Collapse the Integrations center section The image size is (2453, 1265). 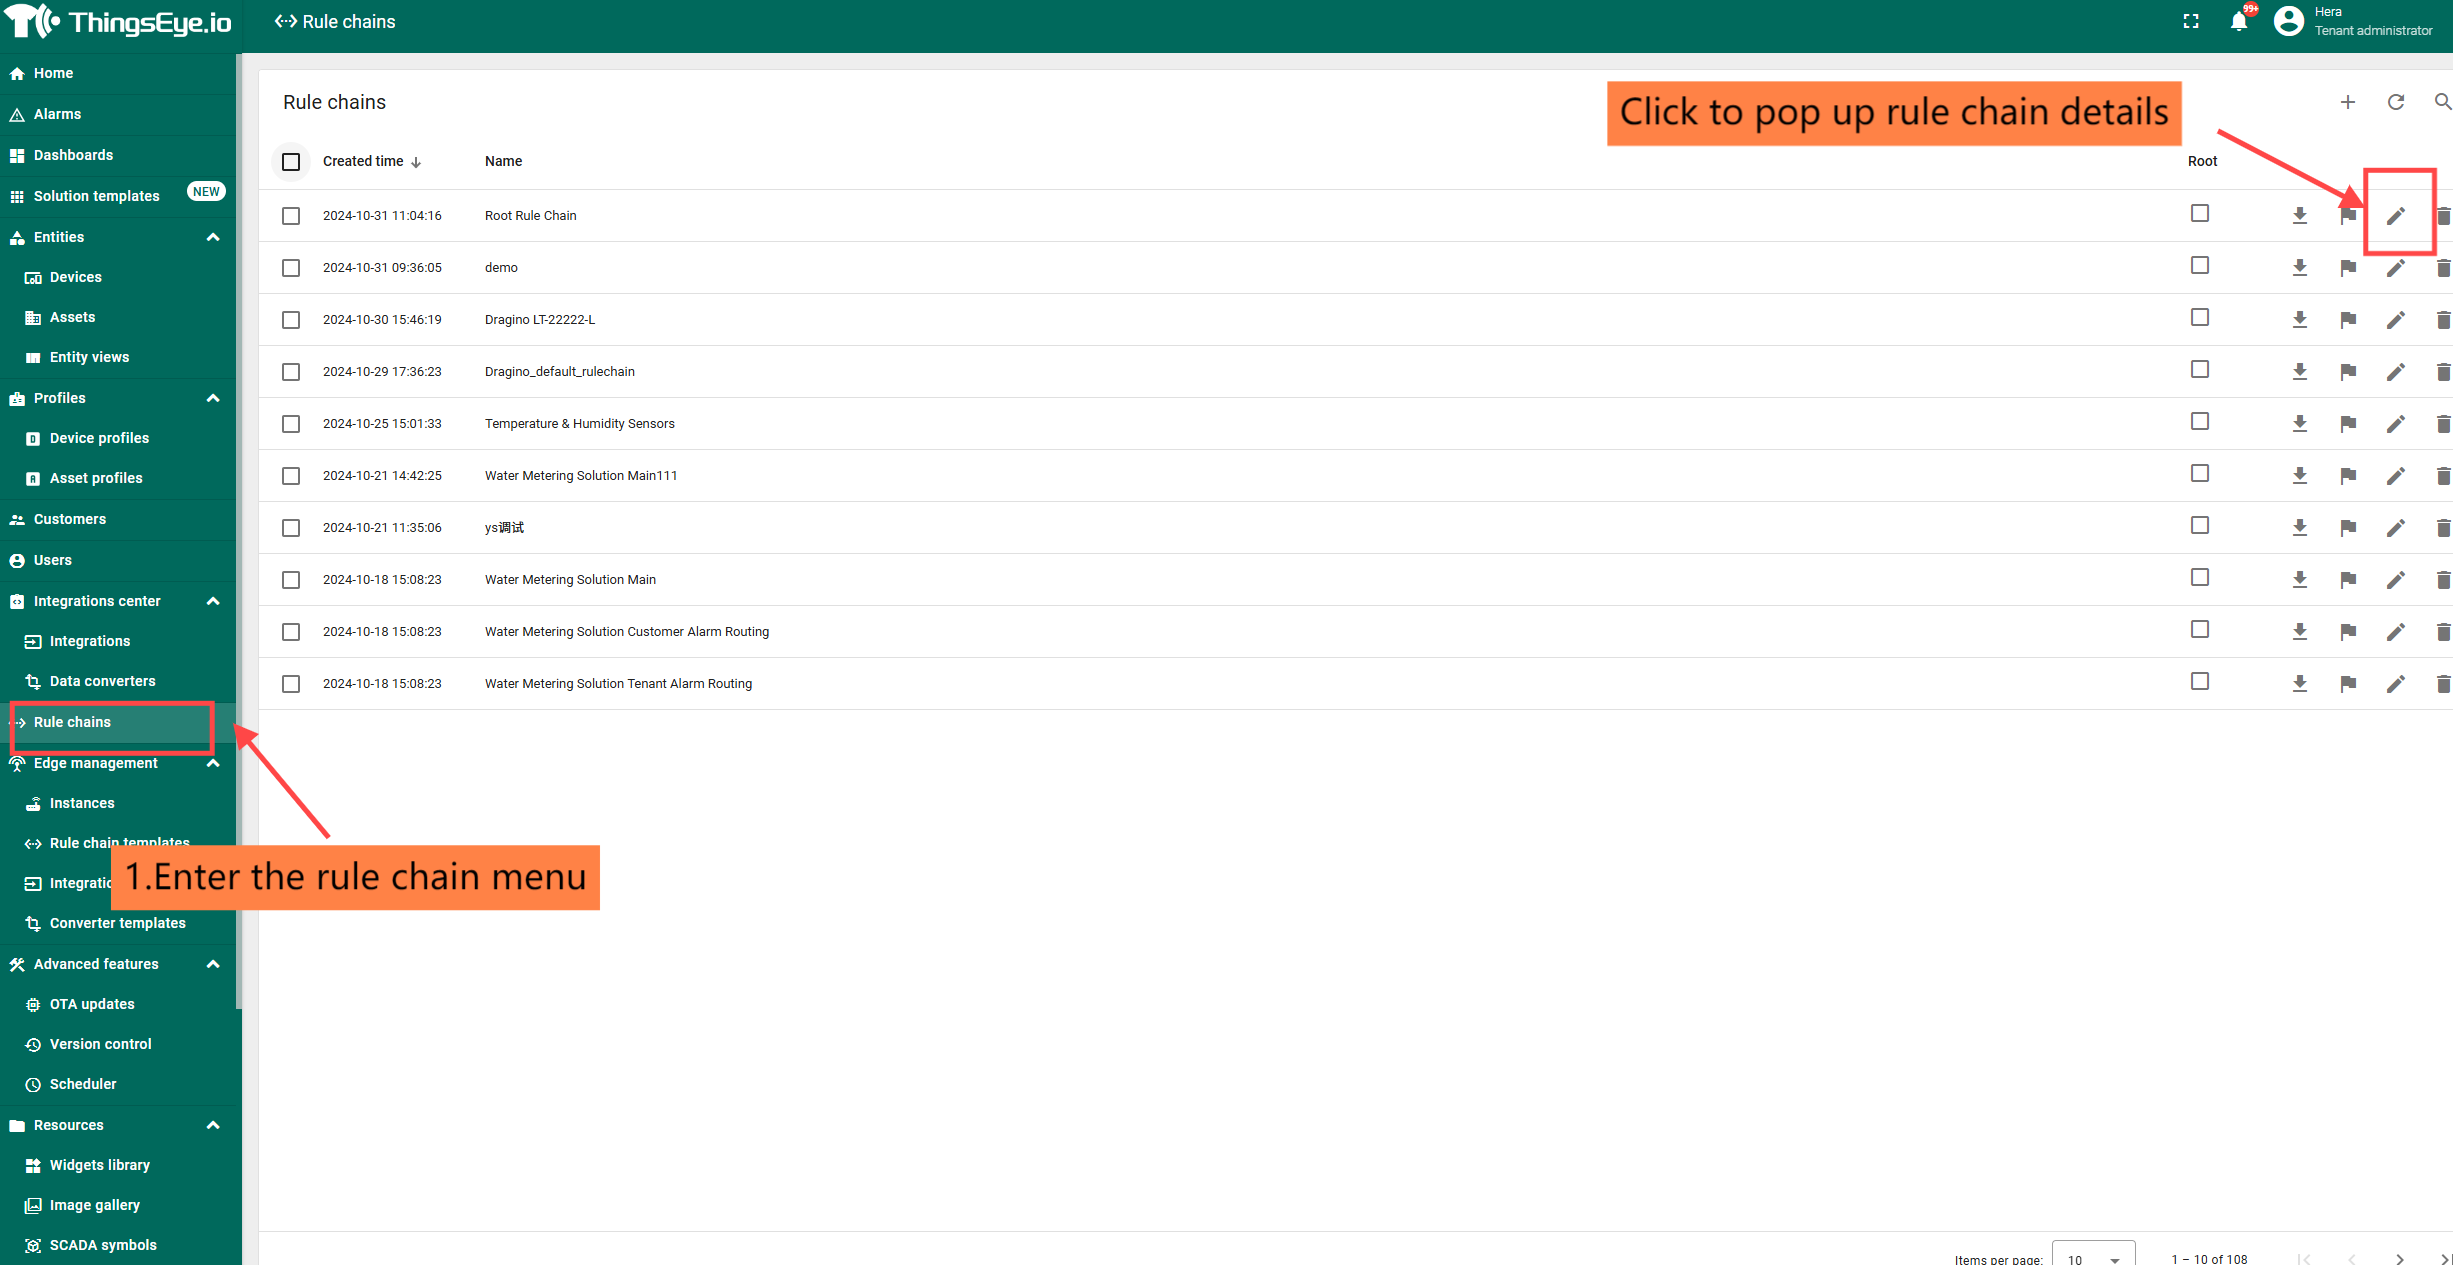pos(213,601)
